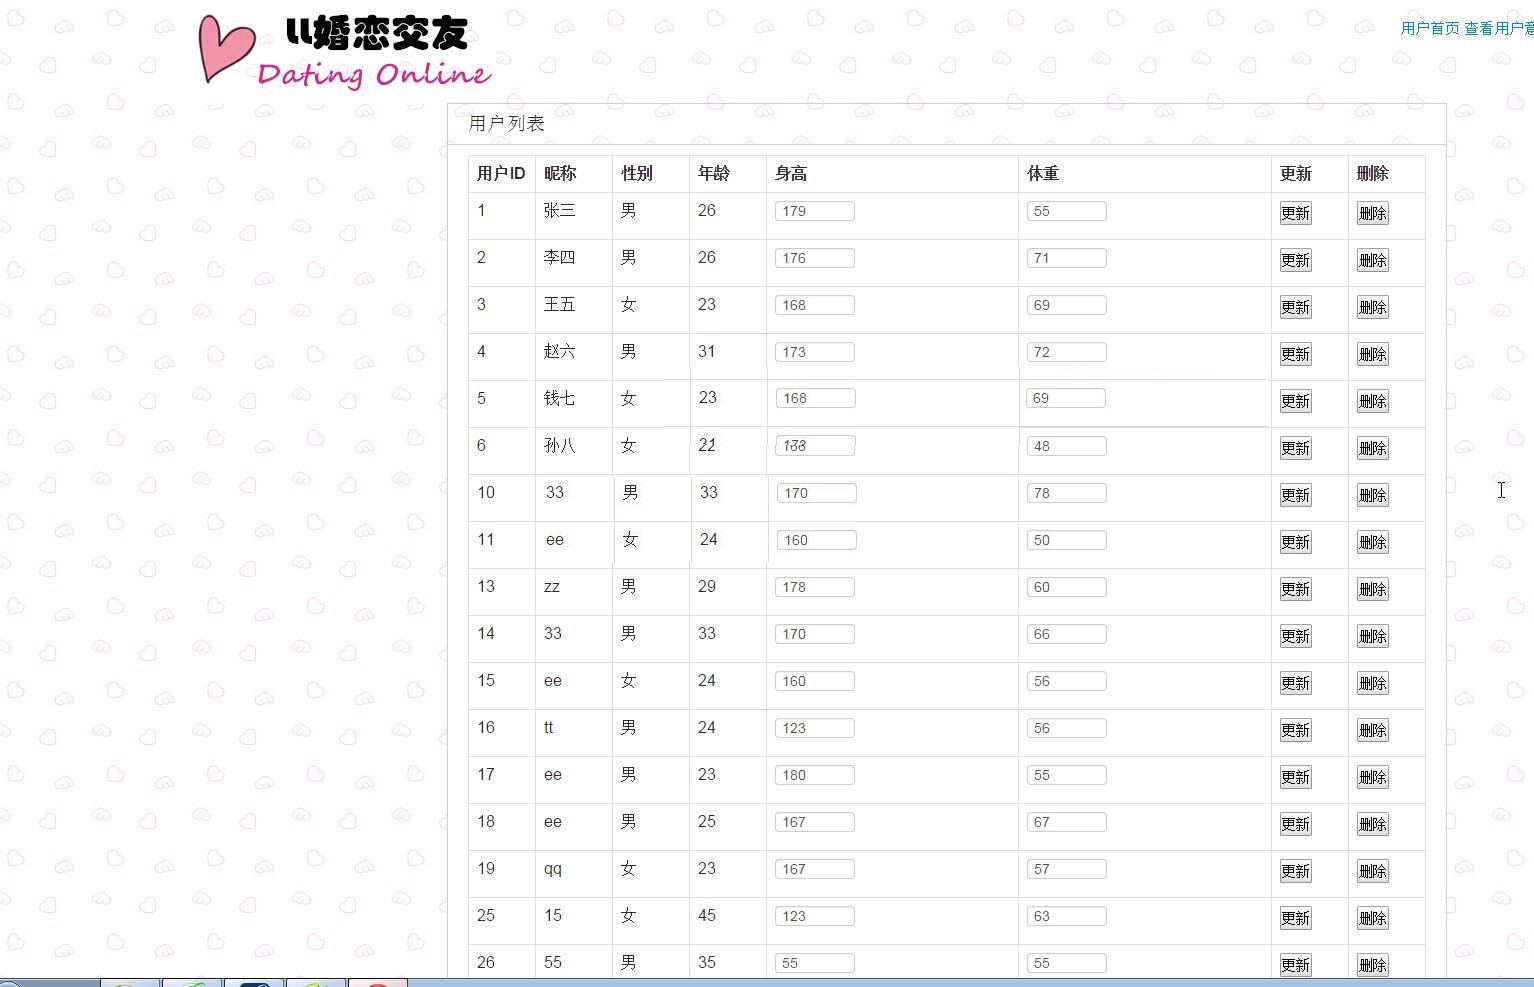
Task: Delete user ID 15
Action: point(1372,683)
